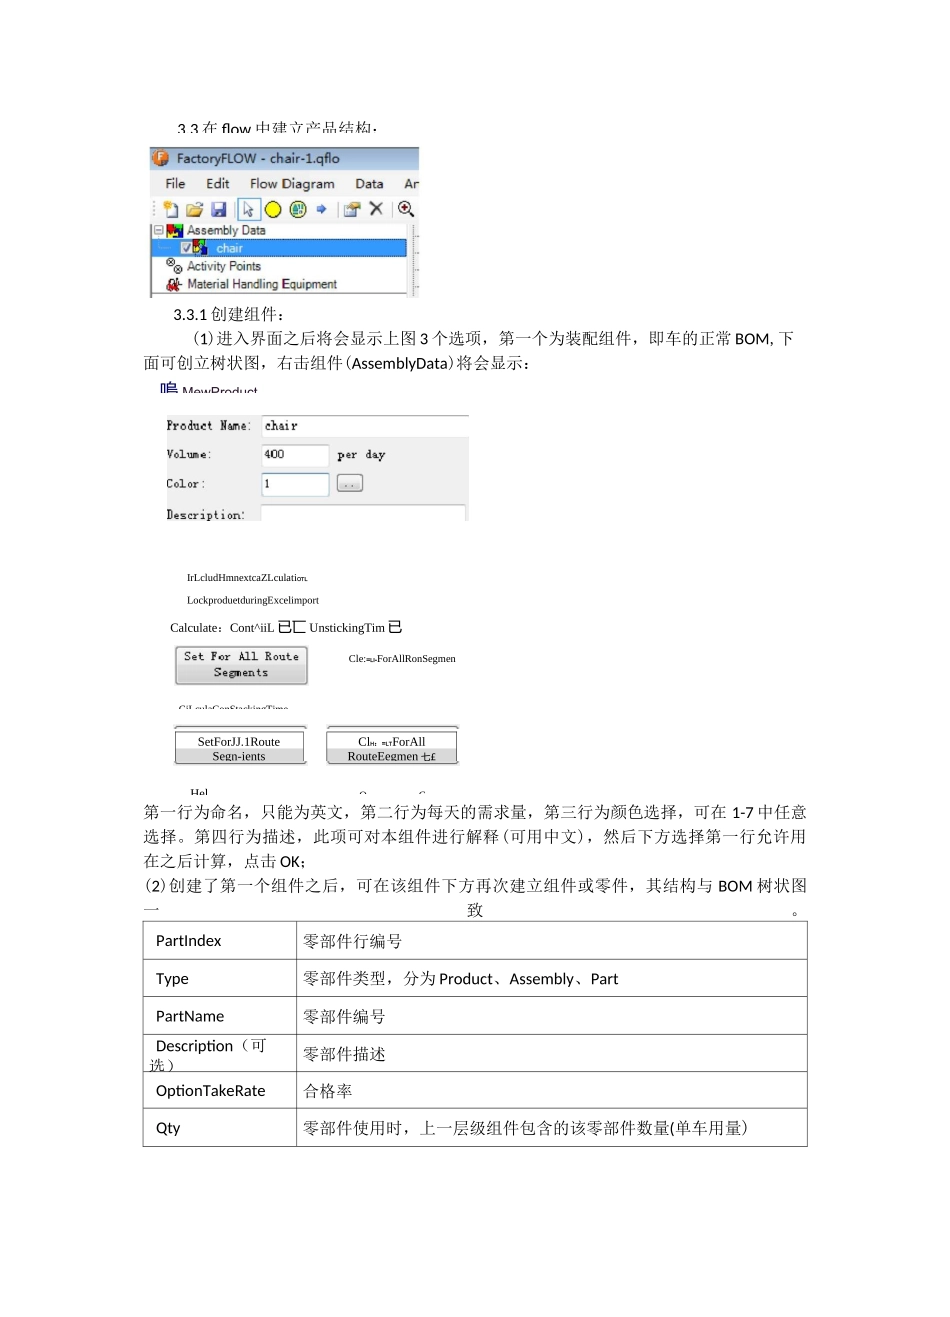950x1317 pixels.
Task: Open the Data menu
Action: click(x=369, y=184)
